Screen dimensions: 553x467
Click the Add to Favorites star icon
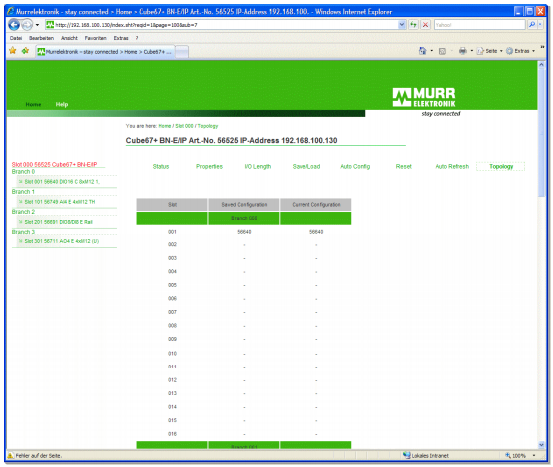pyautogui.click(x=25, y=51)
